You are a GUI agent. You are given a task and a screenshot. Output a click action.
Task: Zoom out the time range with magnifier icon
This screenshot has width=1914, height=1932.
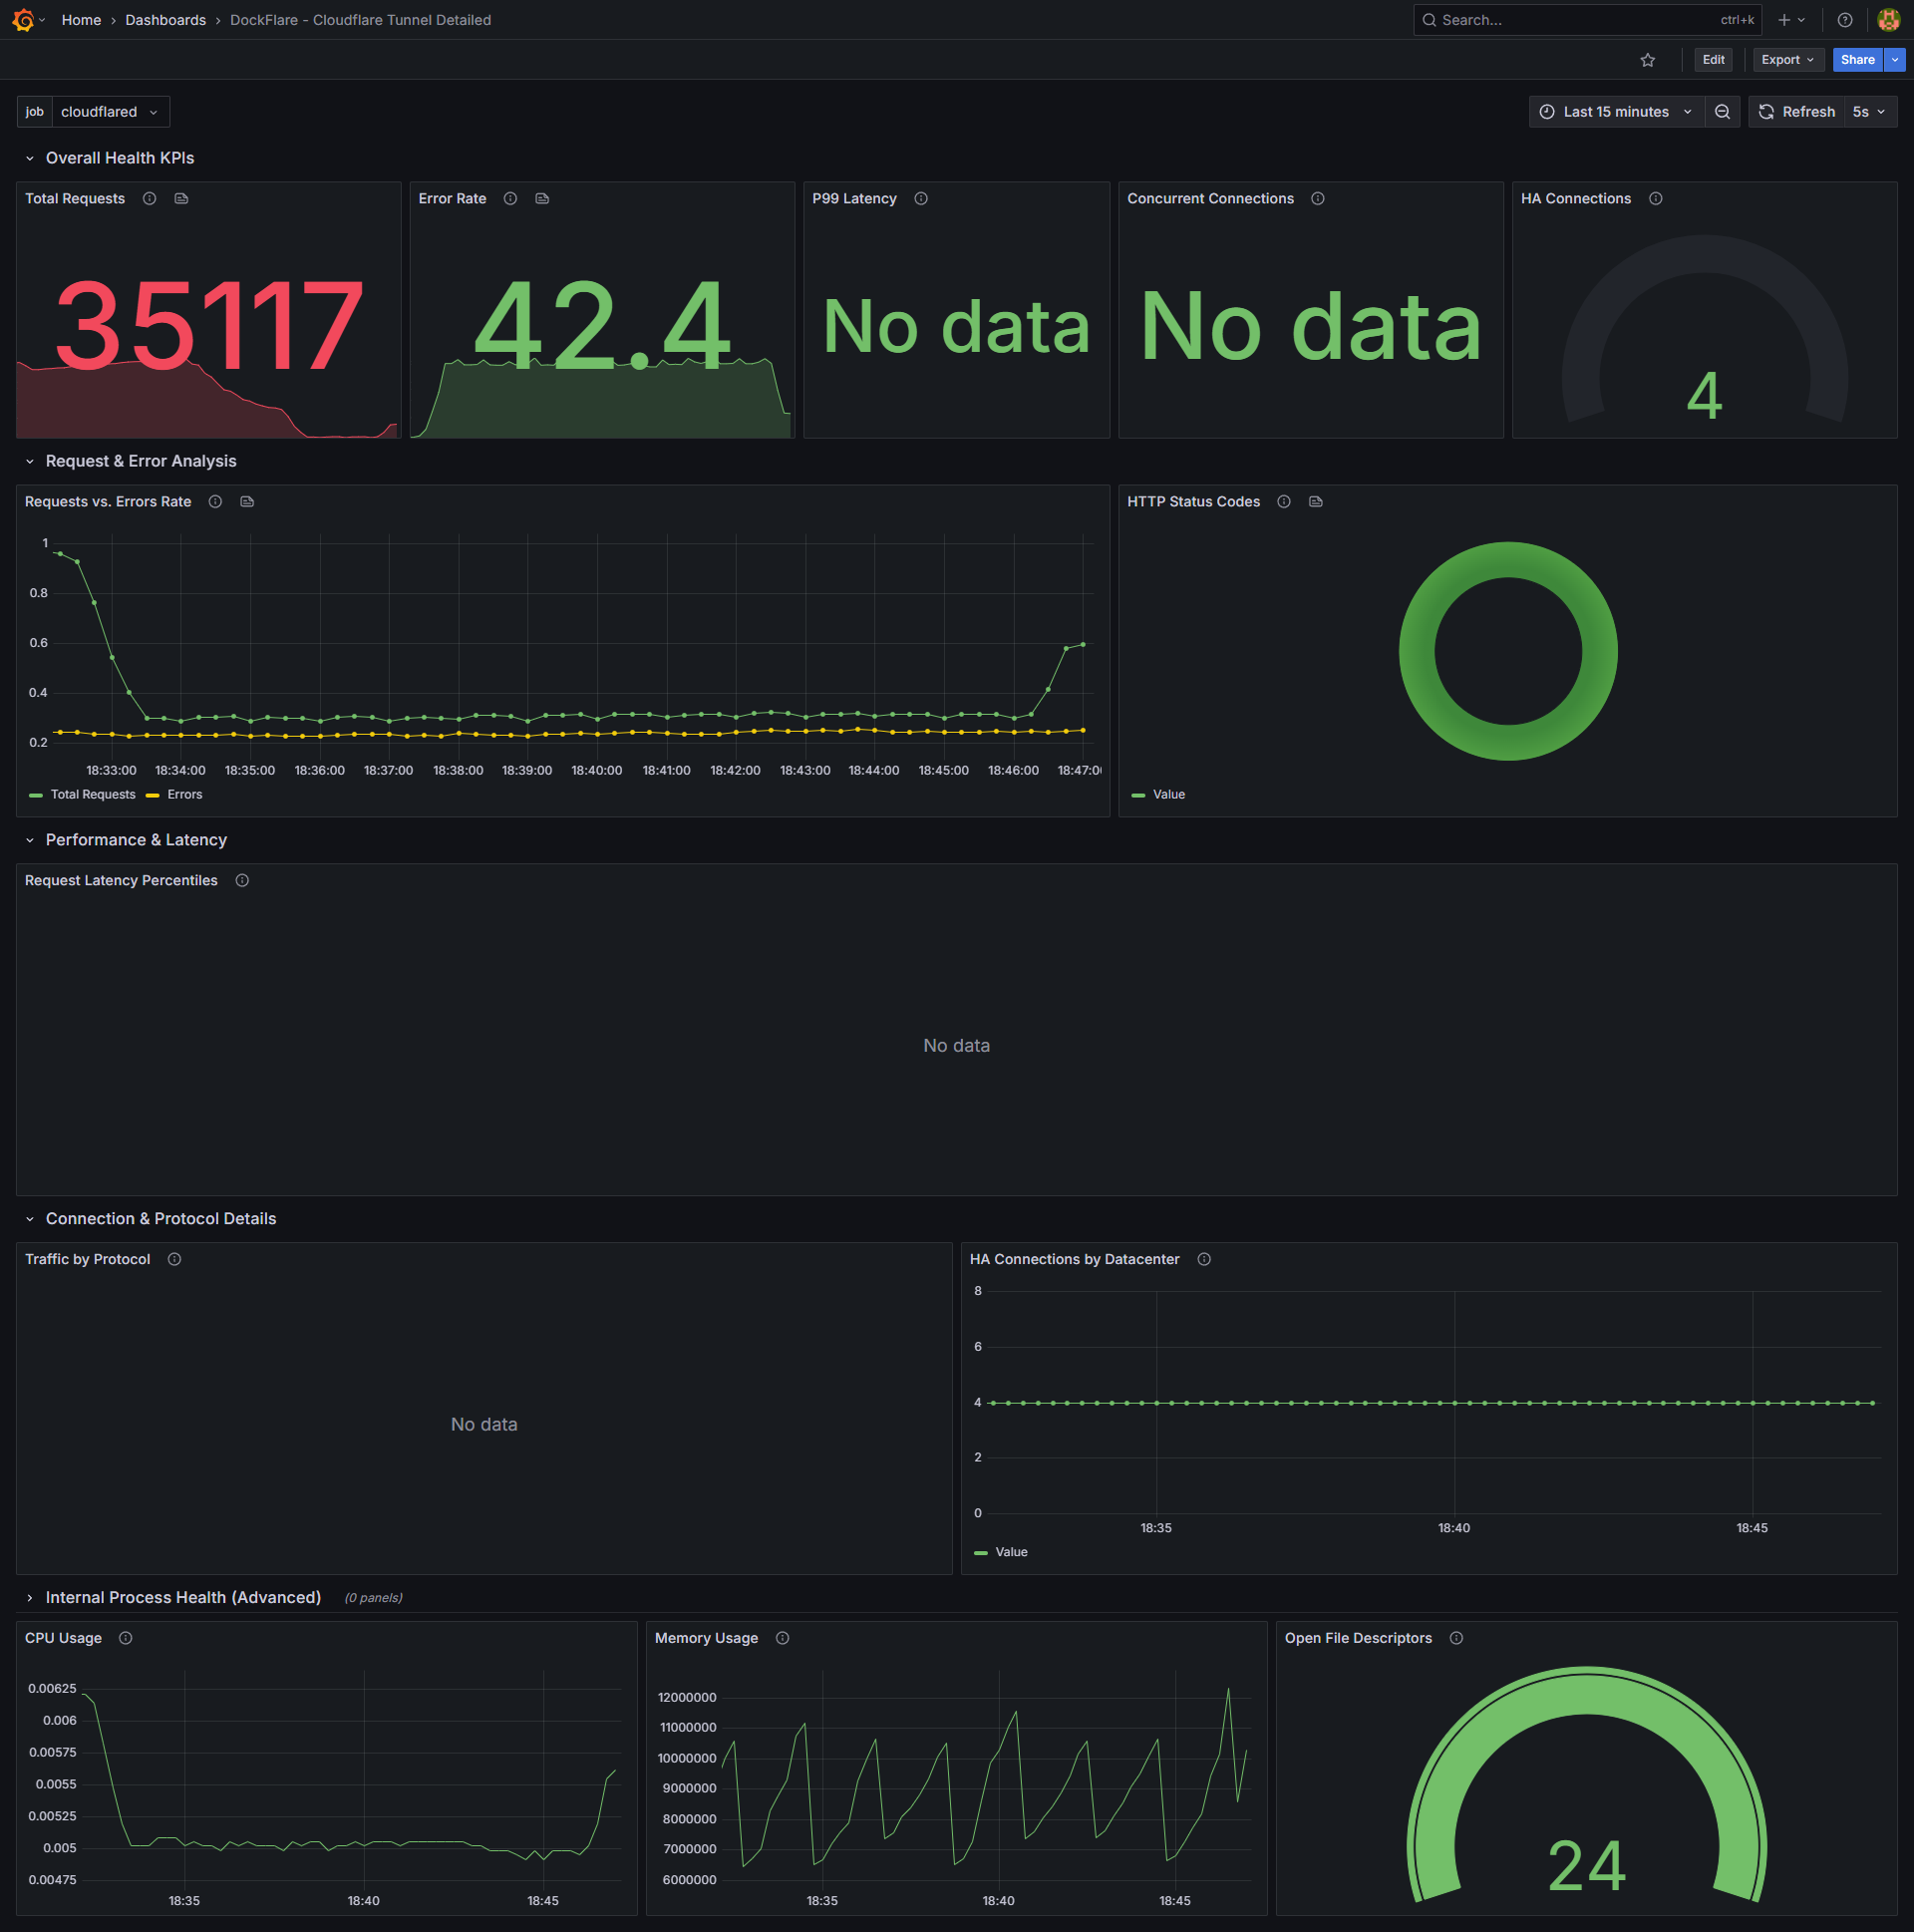click(x=1722, y=111)
